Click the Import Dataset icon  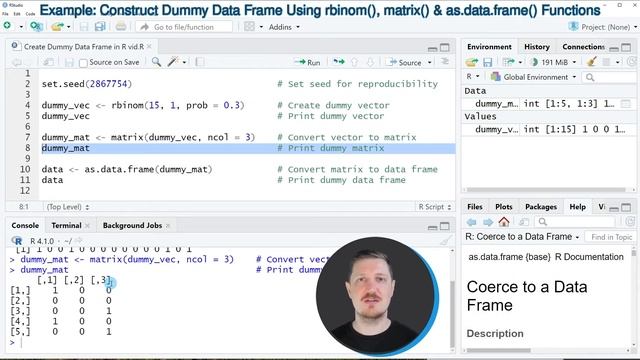(509, 62)
